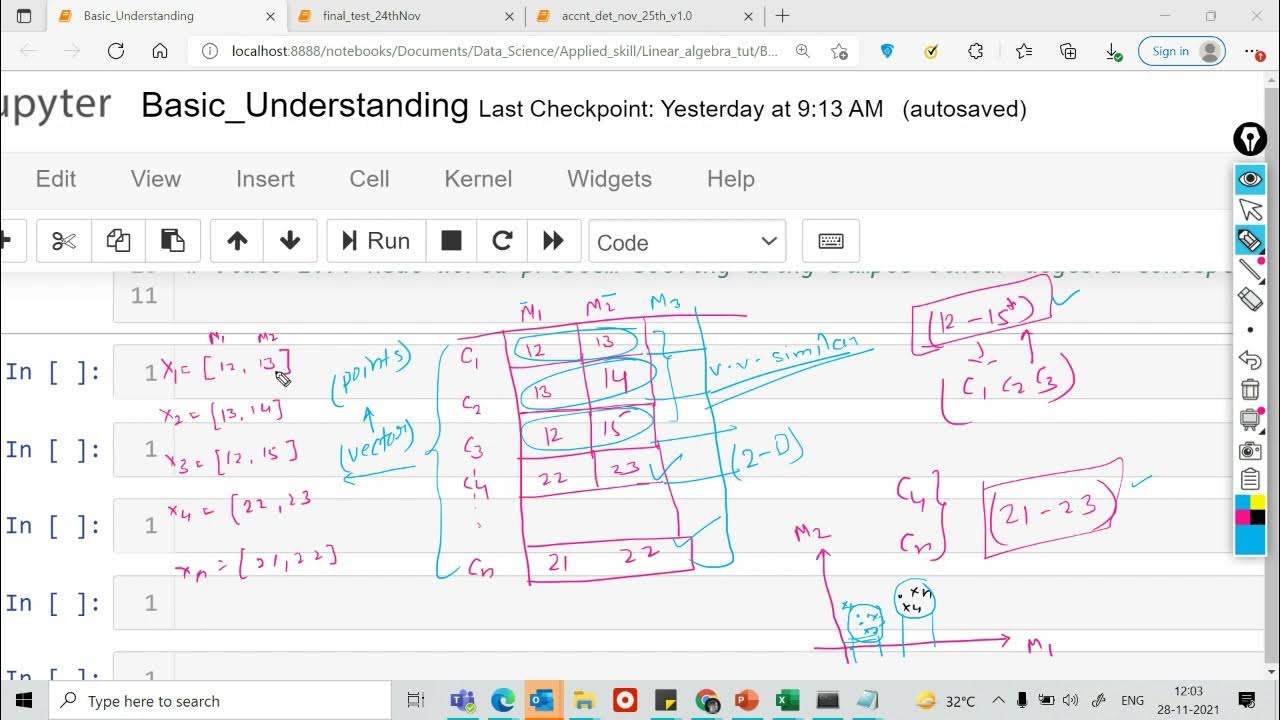1280x720 pixels.
Task: Open the browser settings and more menu
Action: 1254,51
